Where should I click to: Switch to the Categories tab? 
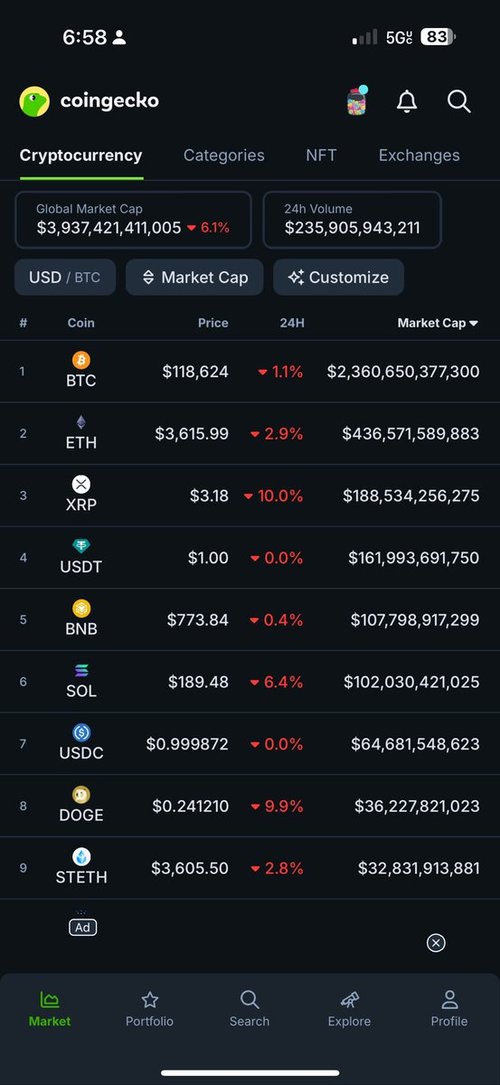coord(223,156)
